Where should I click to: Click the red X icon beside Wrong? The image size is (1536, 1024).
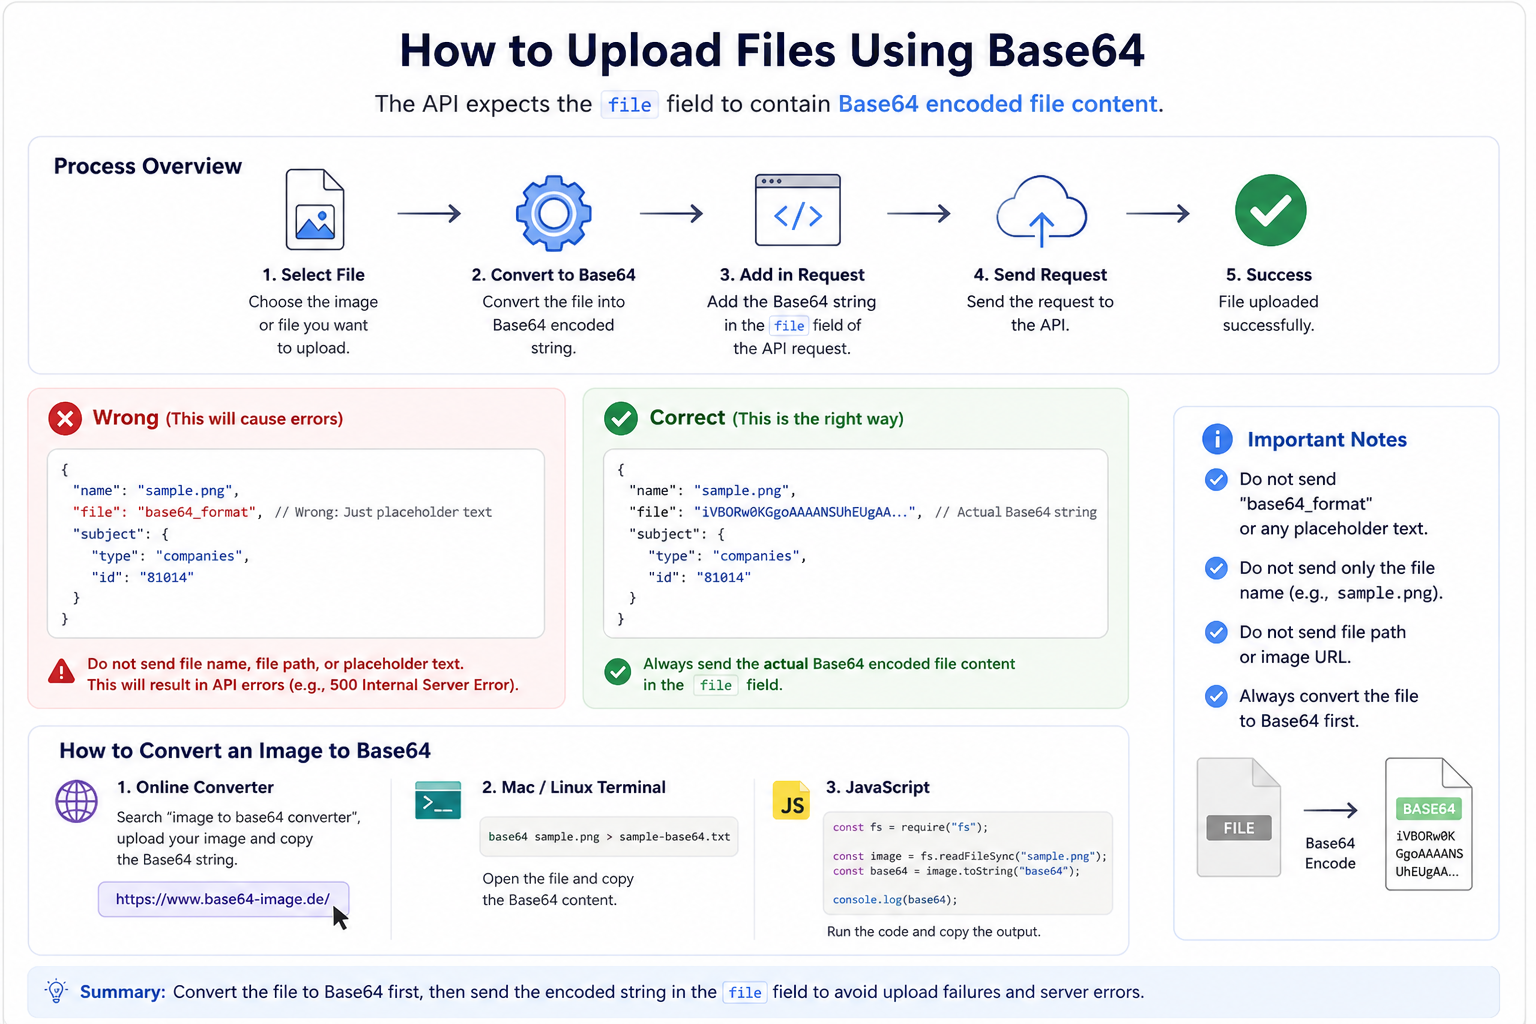[x=65, y=418]
